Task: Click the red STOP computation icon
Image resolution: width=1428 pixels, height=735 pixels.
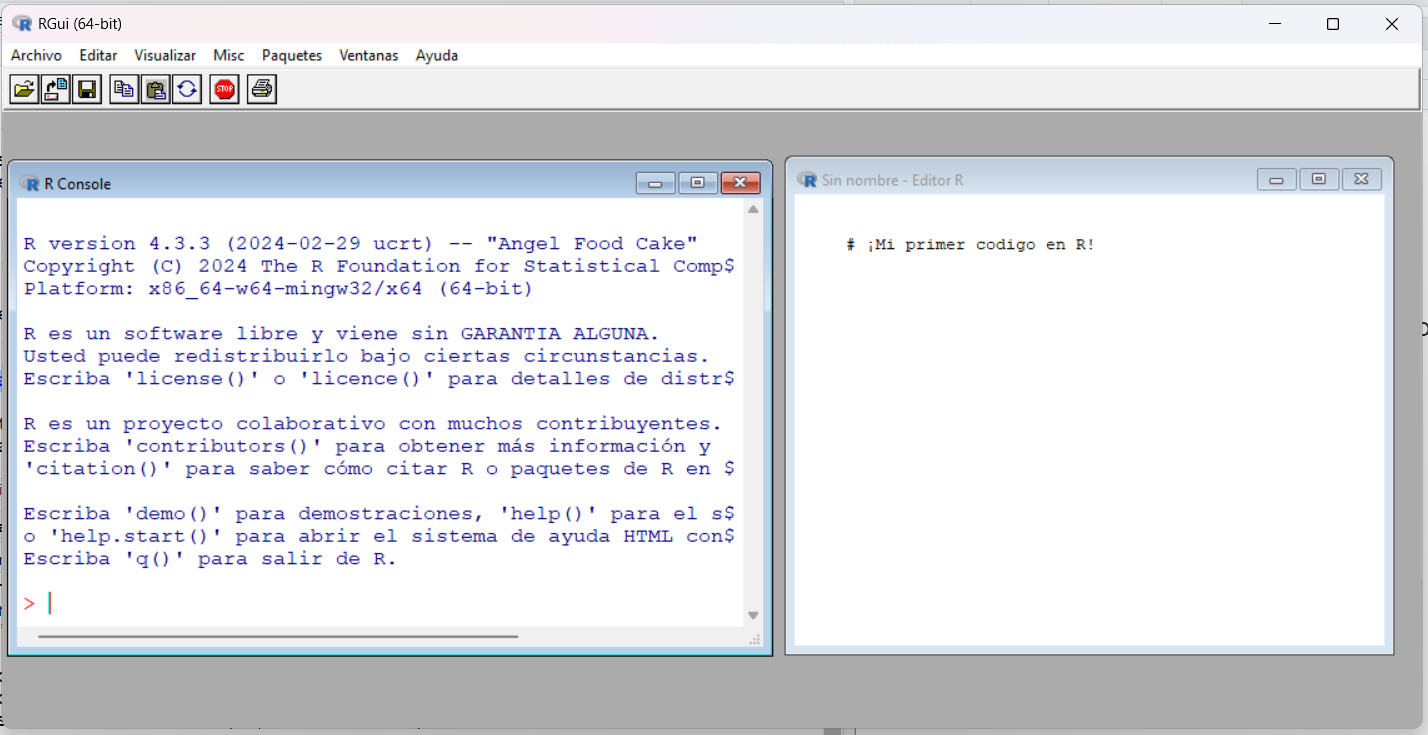Action: click(225, 89)
